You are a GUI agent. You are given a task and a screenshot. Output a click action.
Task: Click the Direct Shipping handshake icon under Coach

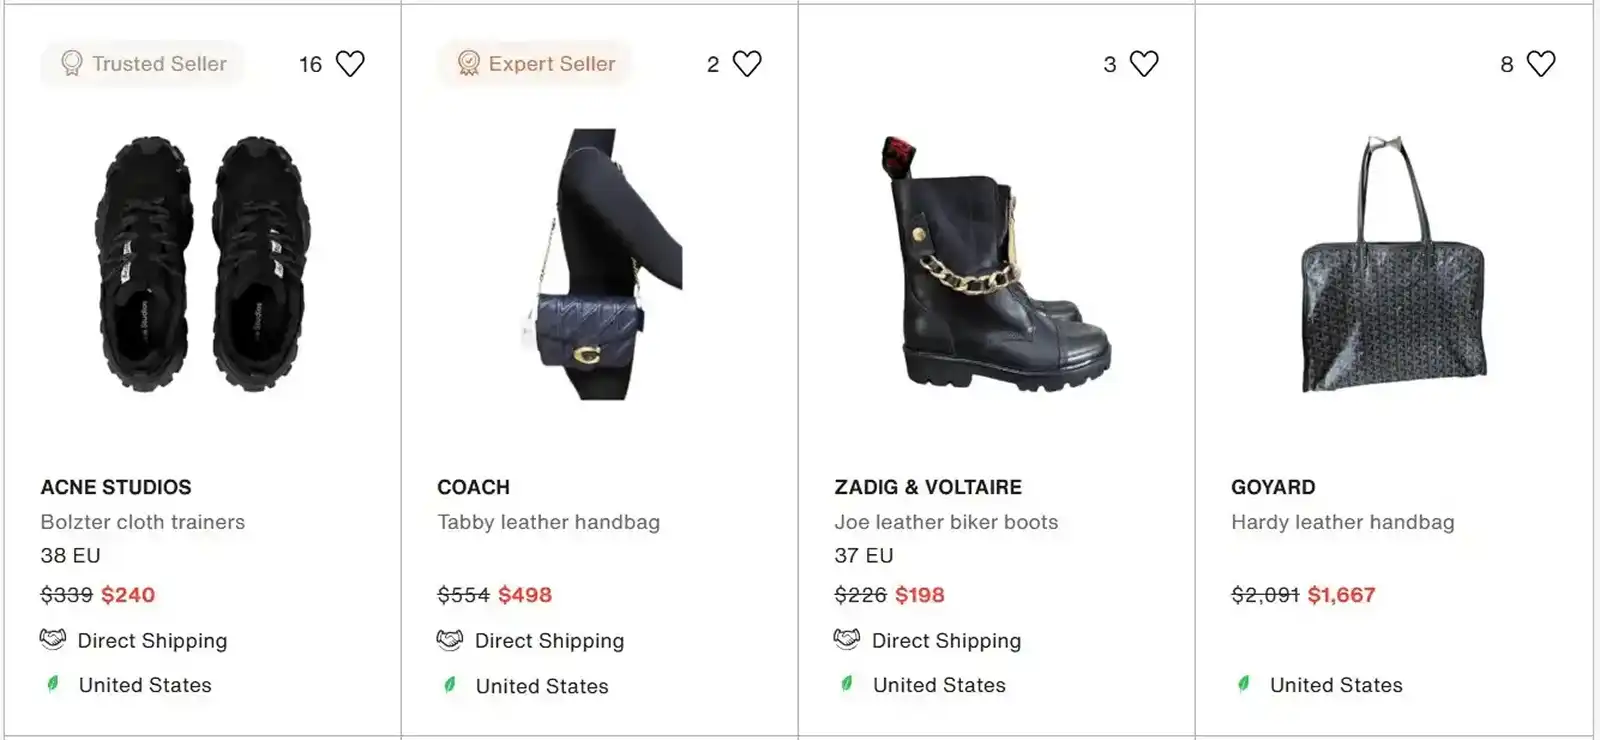pos(448,640)
